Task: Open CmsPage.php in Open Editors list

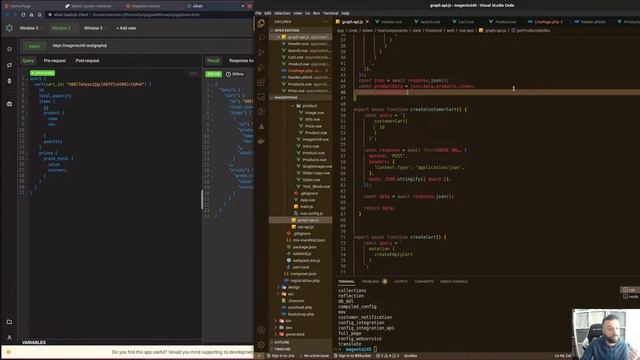Action: tap(300, 71)
